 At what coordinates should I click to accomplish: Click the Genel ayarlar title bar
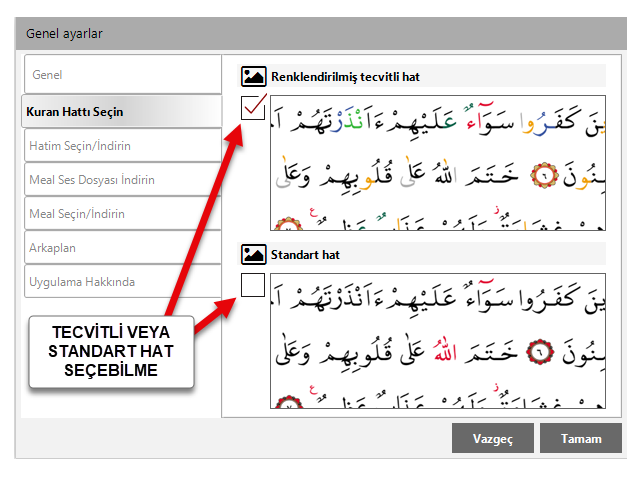(x=321, y=34)
